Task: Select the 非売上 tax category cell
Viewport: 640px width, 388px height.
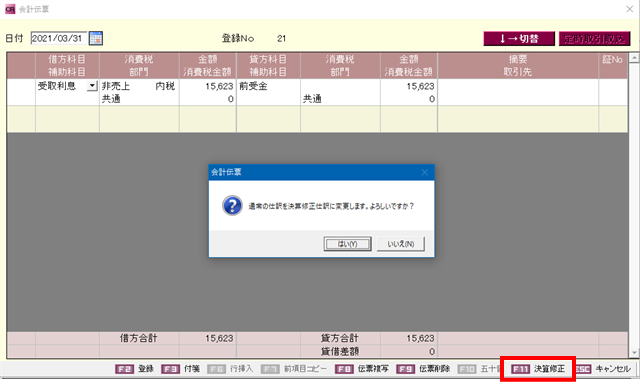Action: point(116,86)
